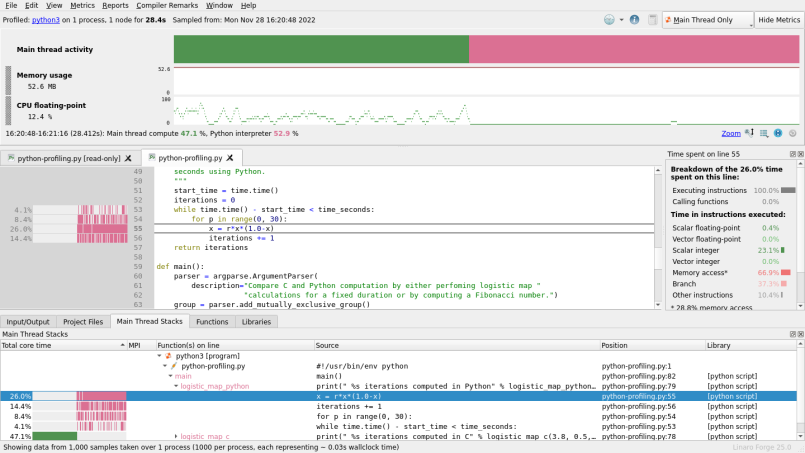Close the active python-profiling.py editor tab
Viewport: 805px width, 453px height.
229,158
